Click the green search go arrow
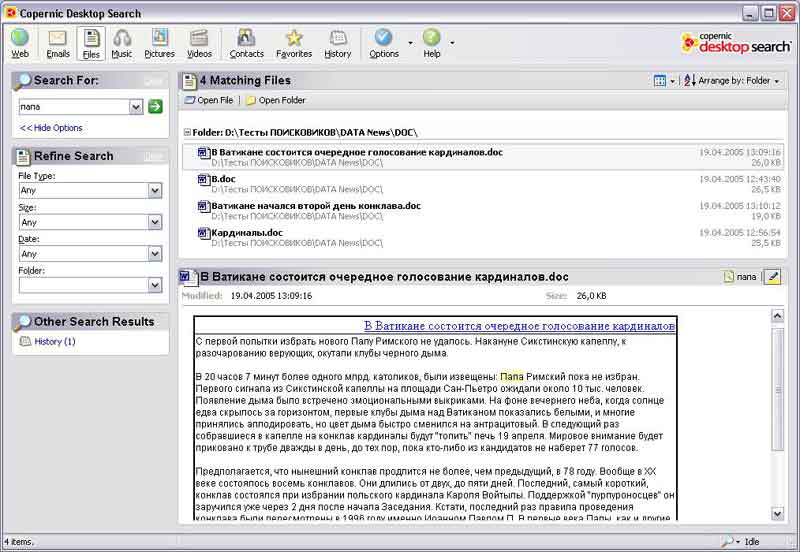Image resolution: width=800 pixels, height=552 pixels. [155, 106]
